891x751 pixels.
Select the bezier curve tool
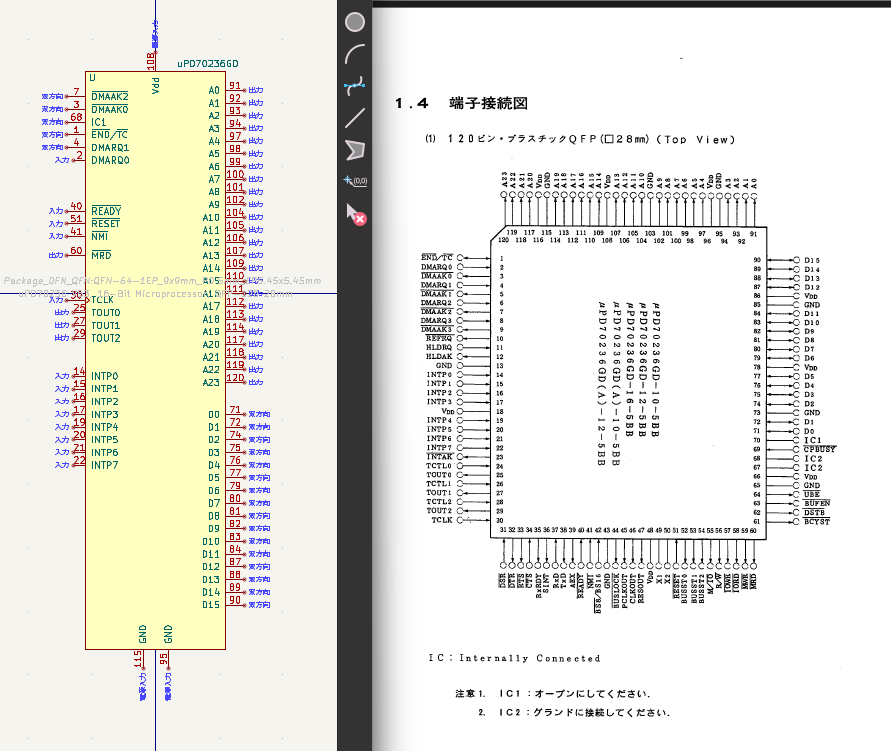[355, 86]
